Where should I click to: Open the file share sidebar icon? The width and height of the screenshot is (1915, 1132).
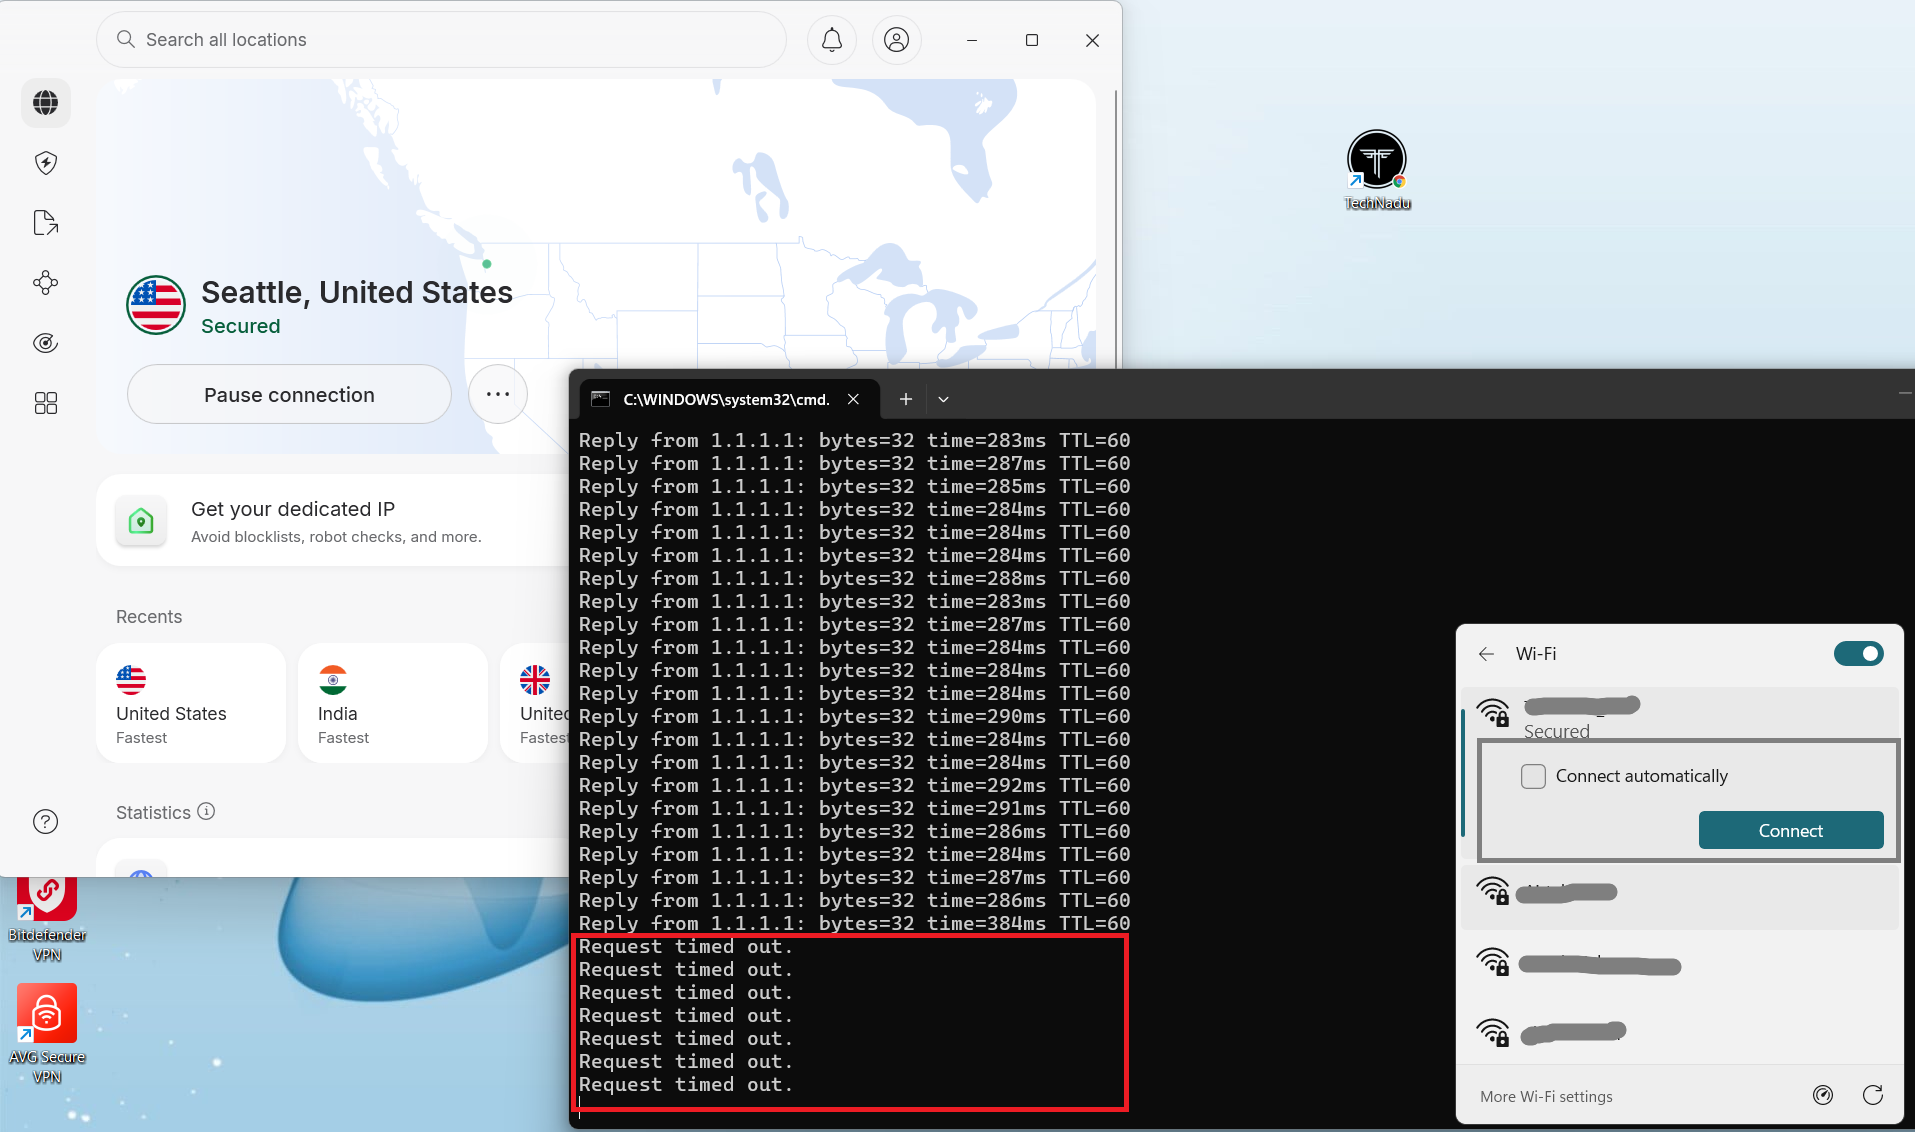[x=46, y=223]
